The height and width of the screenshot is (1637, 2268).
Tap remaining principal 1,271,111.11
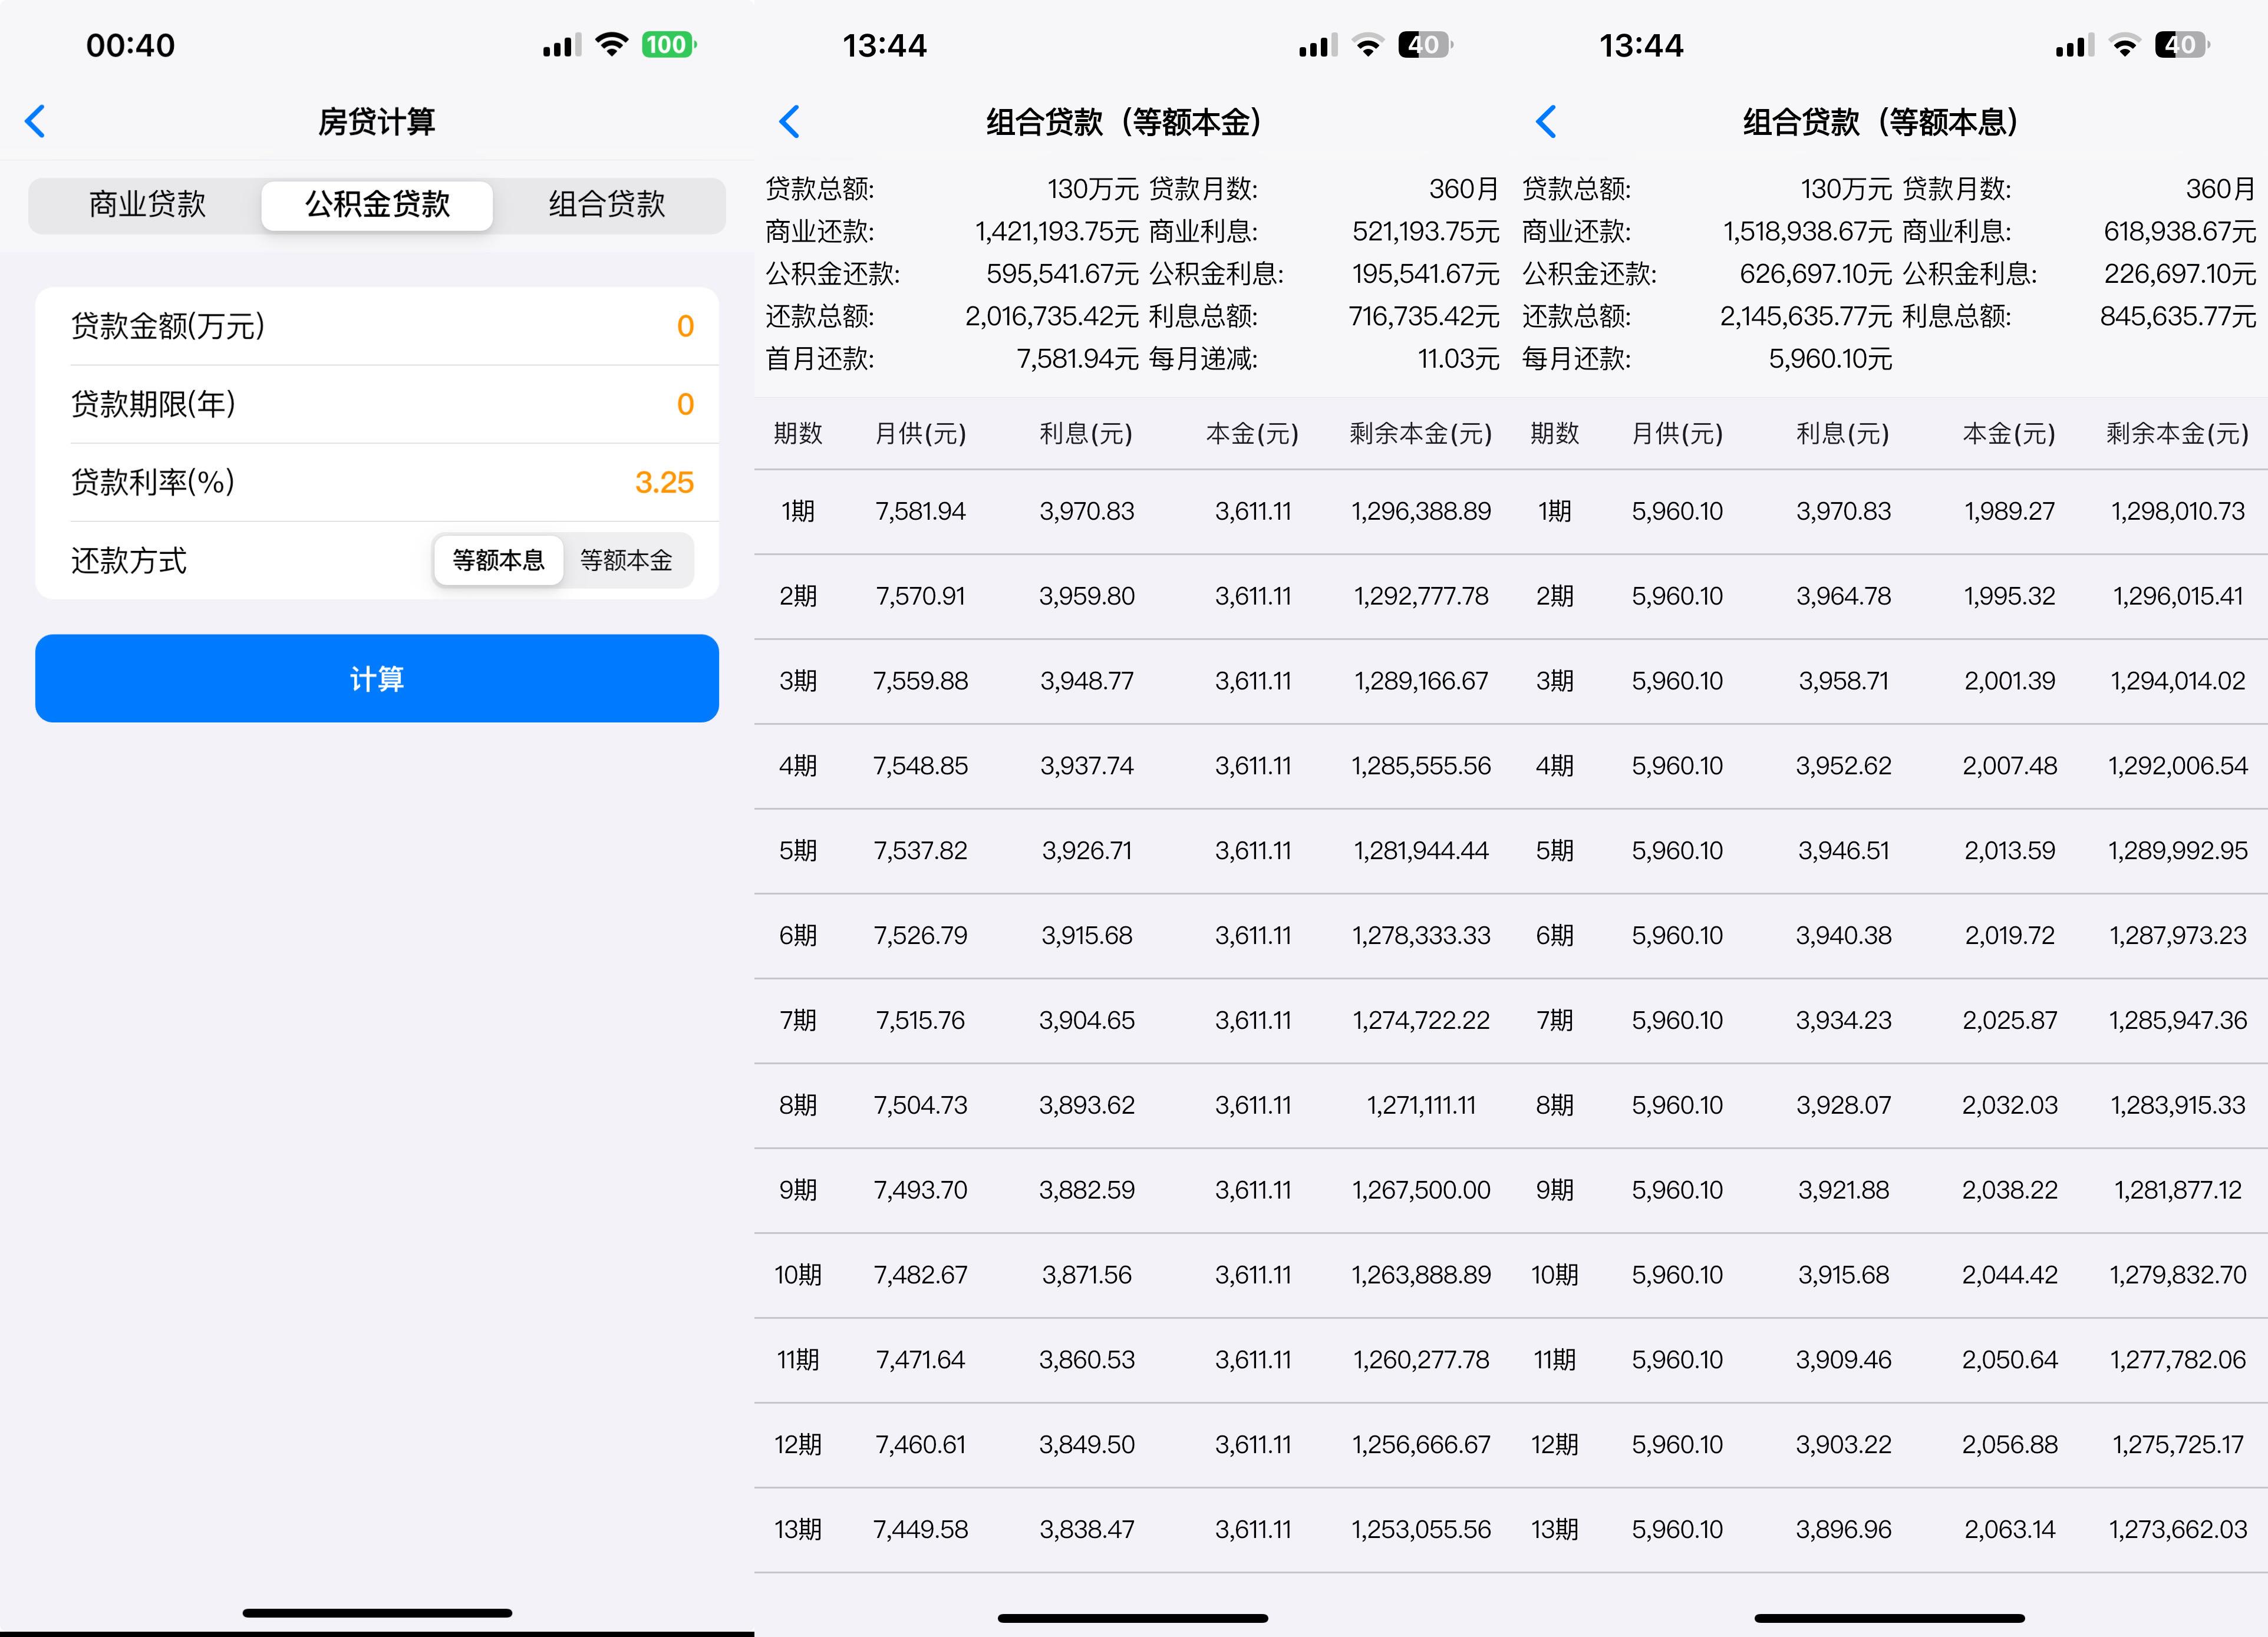click(x=1421, y=1105)
